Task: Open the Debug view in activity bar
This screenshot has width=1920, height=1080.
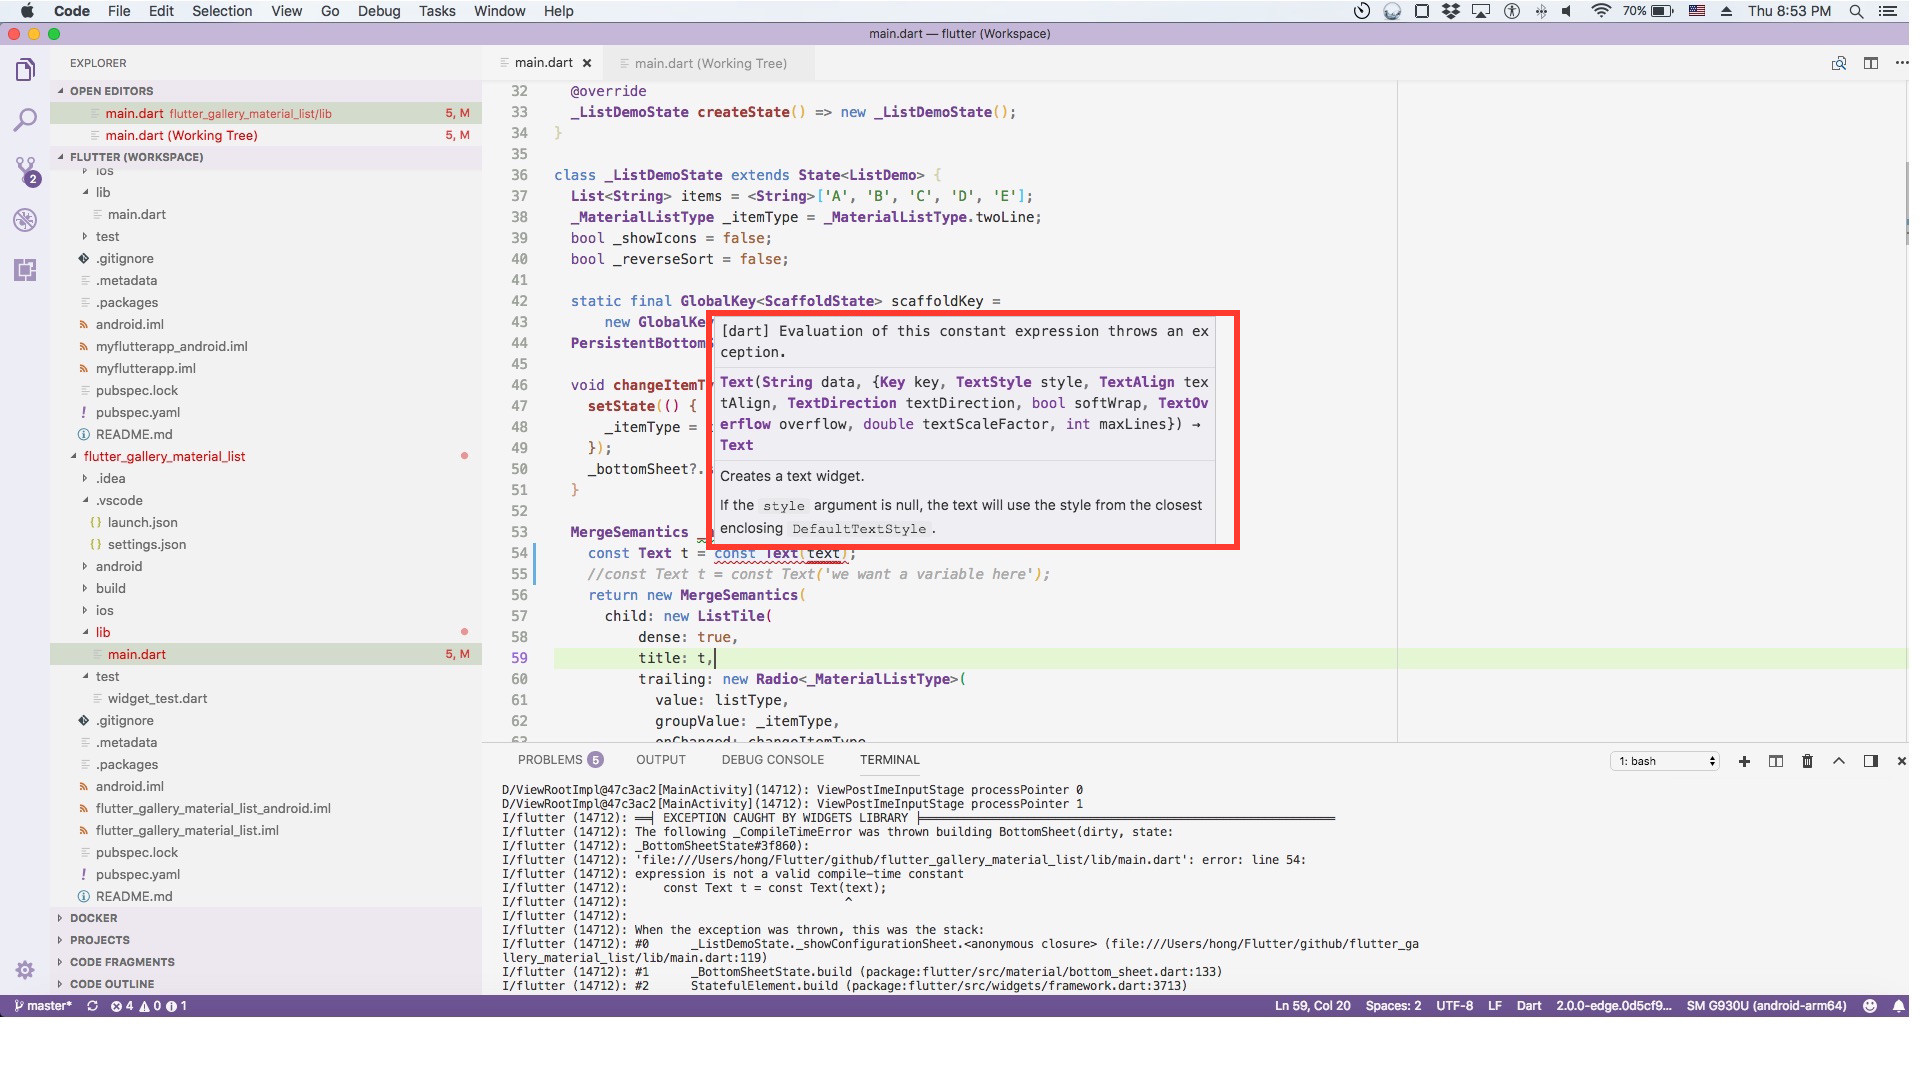Action: coord(26,220)
